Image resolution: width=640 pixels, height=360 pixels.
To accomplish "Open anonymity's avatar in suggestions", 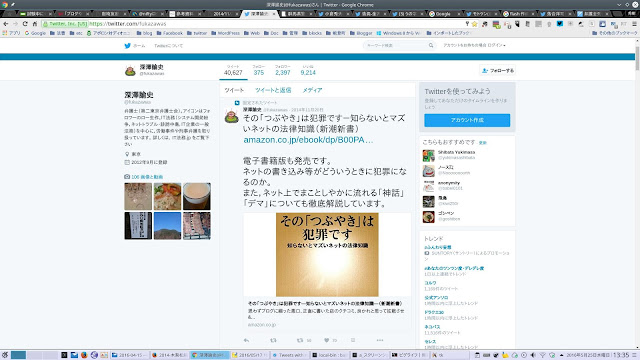I will [429, 187].
